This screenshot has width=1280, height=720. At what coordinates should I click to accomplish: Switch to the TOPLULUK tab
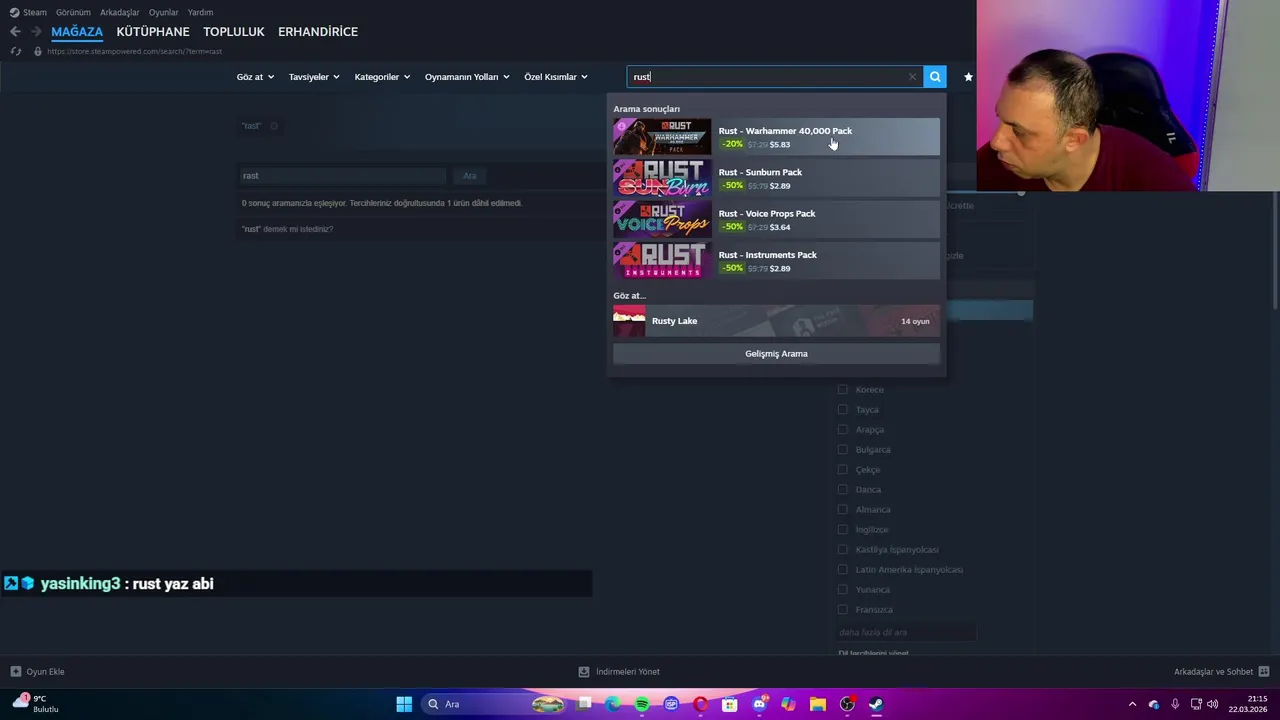[x=234, y=32]
